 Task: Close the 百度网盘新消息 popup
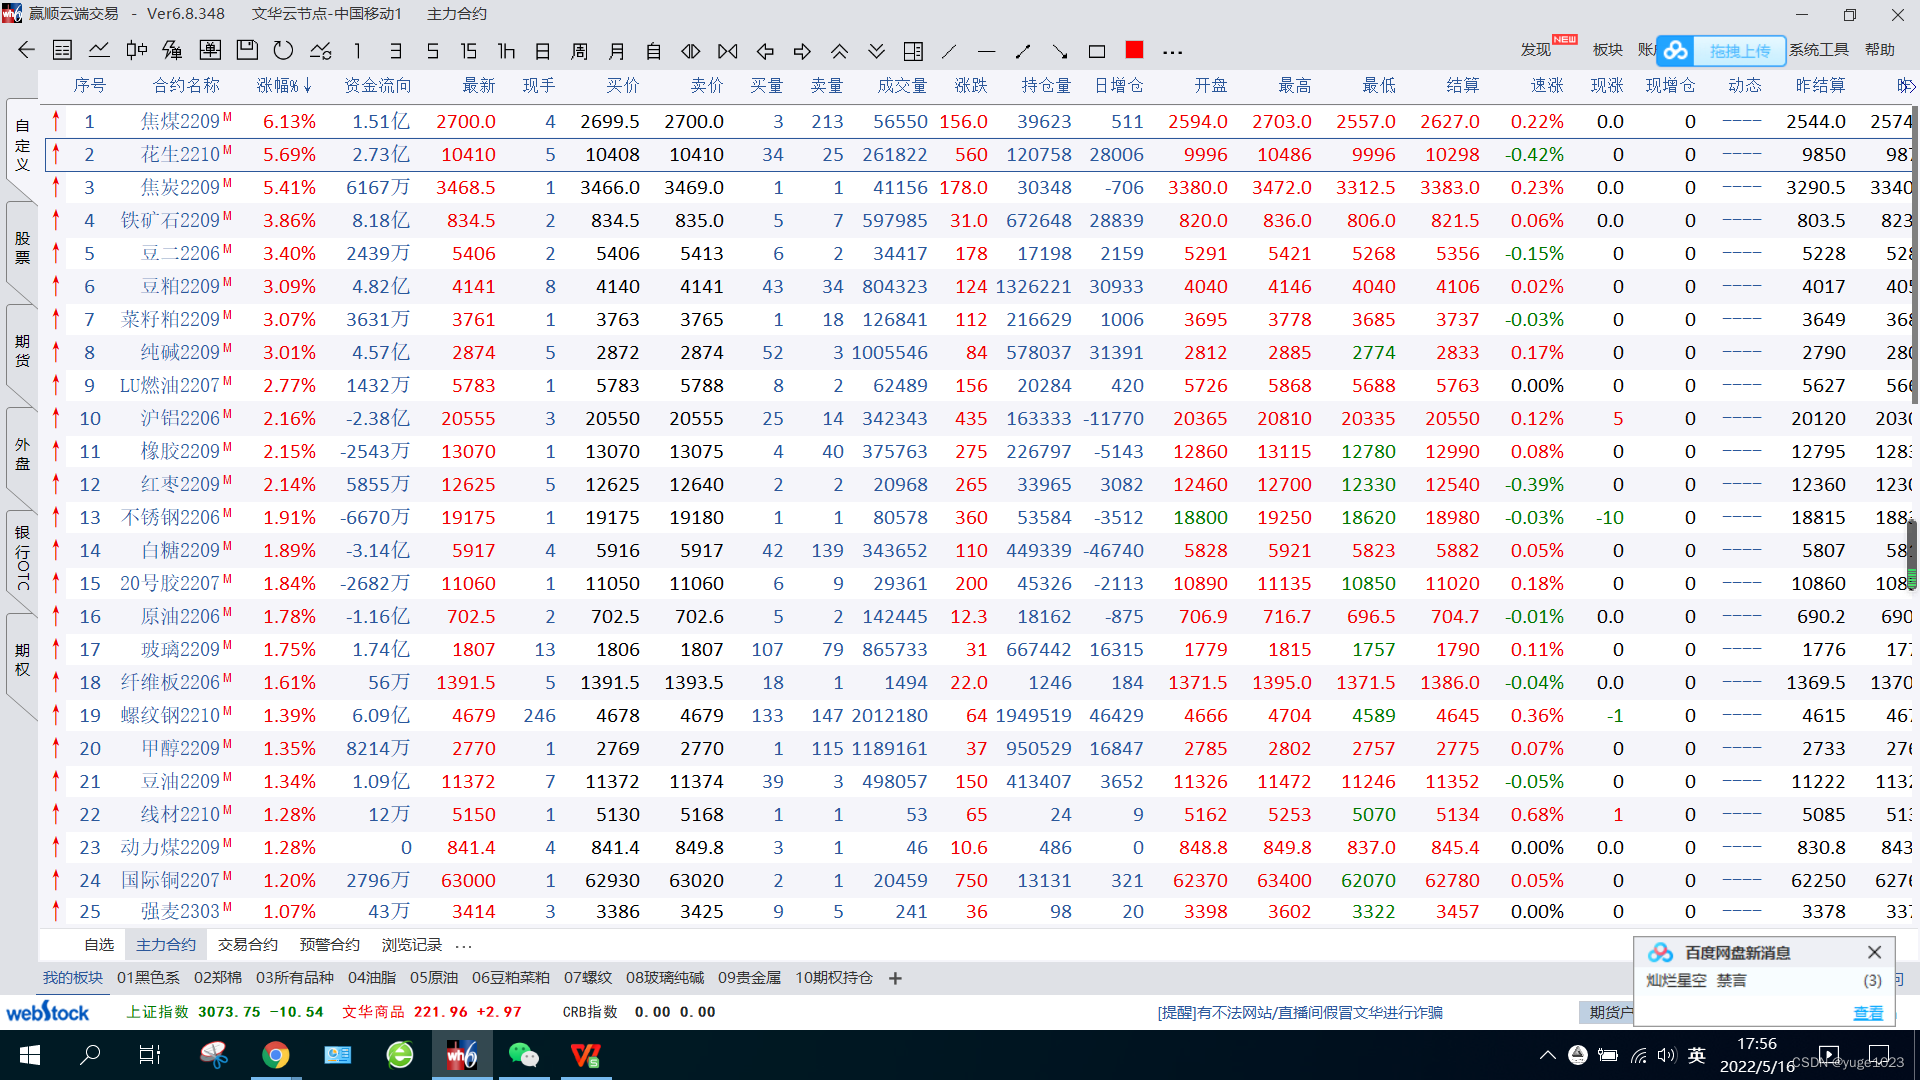1874,952
